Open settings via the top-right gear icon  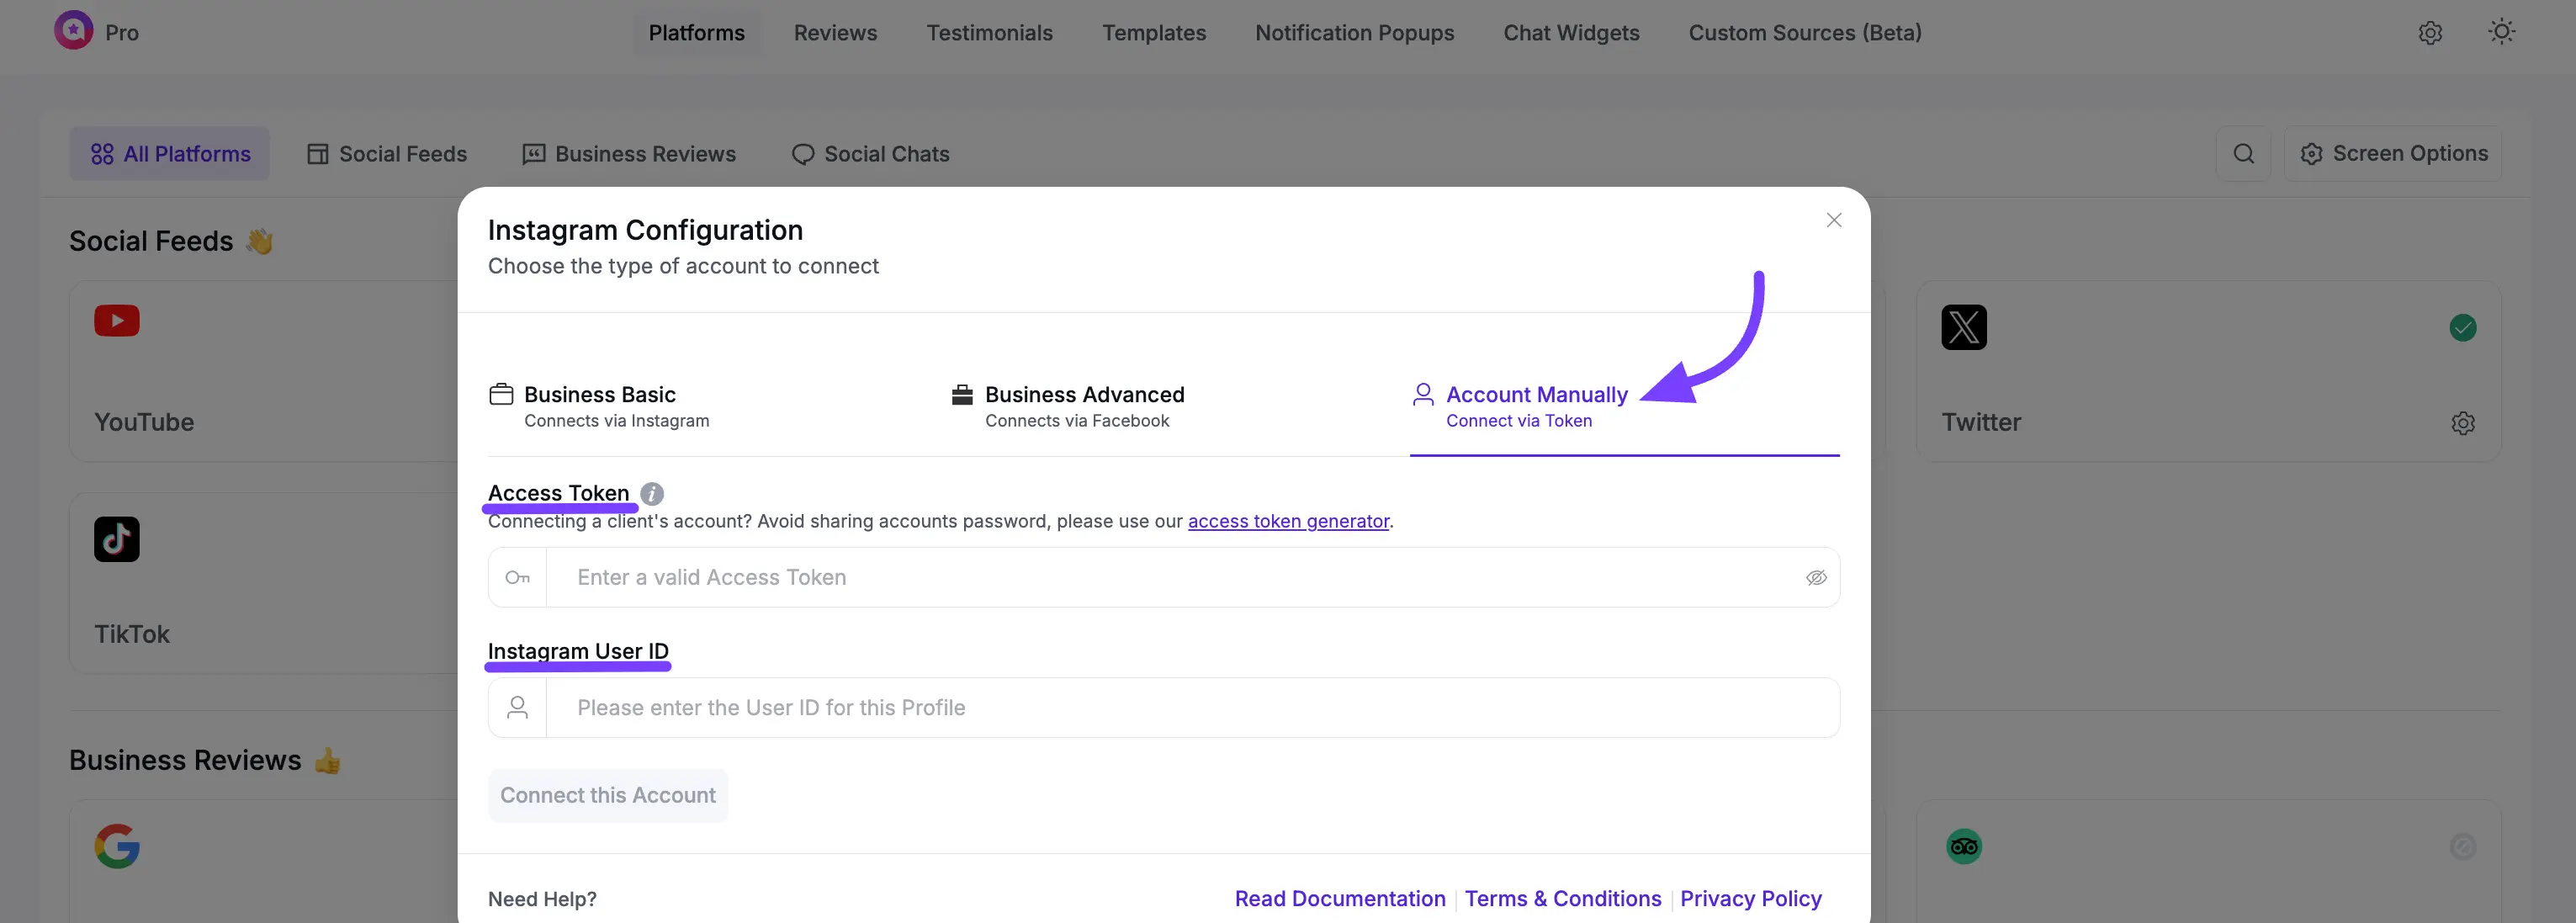(2430, 32)
